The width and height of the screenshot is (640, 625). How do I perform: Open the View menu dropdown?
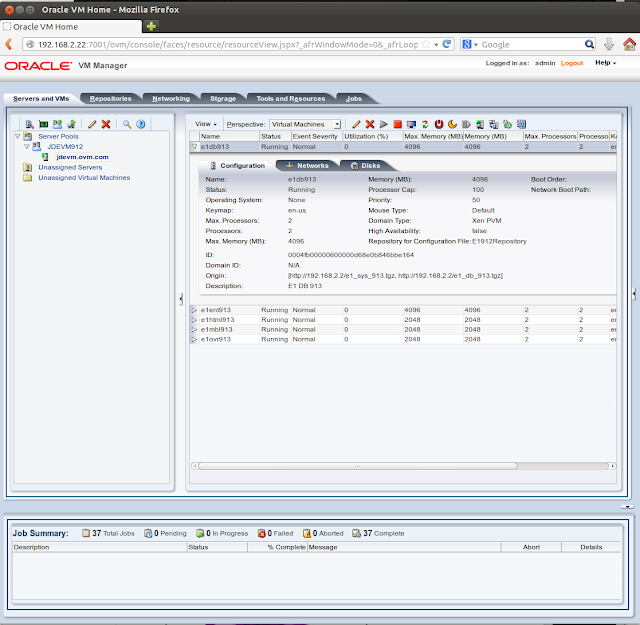[206, 124]
